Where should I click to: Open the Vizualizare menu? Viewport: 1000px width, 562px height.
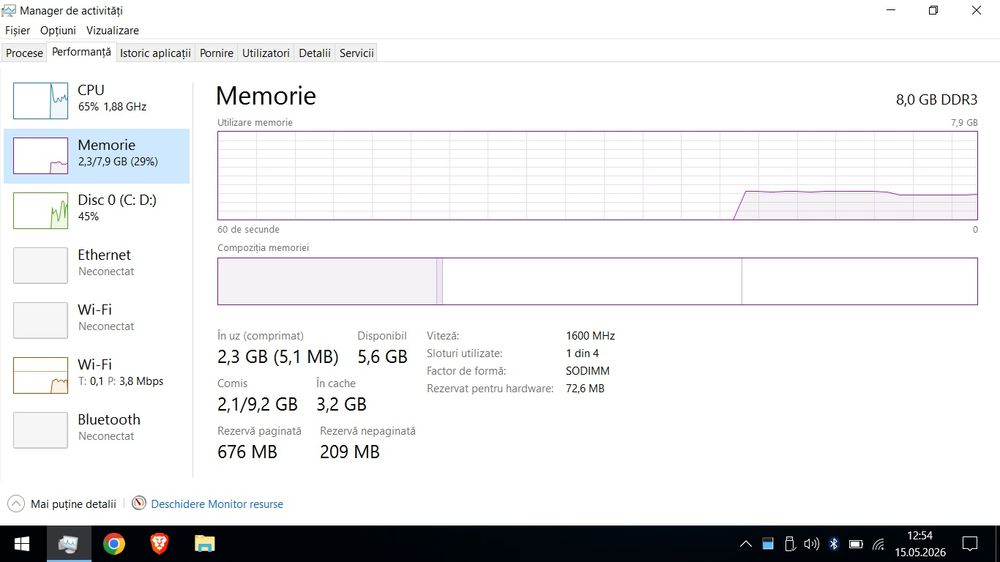[112, 30]
